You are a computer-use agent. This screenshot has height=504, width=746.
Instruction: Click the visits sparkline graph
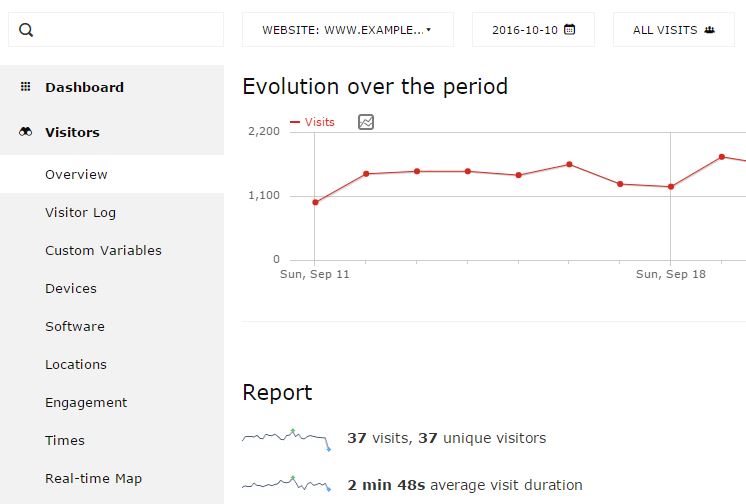[287, 438]
